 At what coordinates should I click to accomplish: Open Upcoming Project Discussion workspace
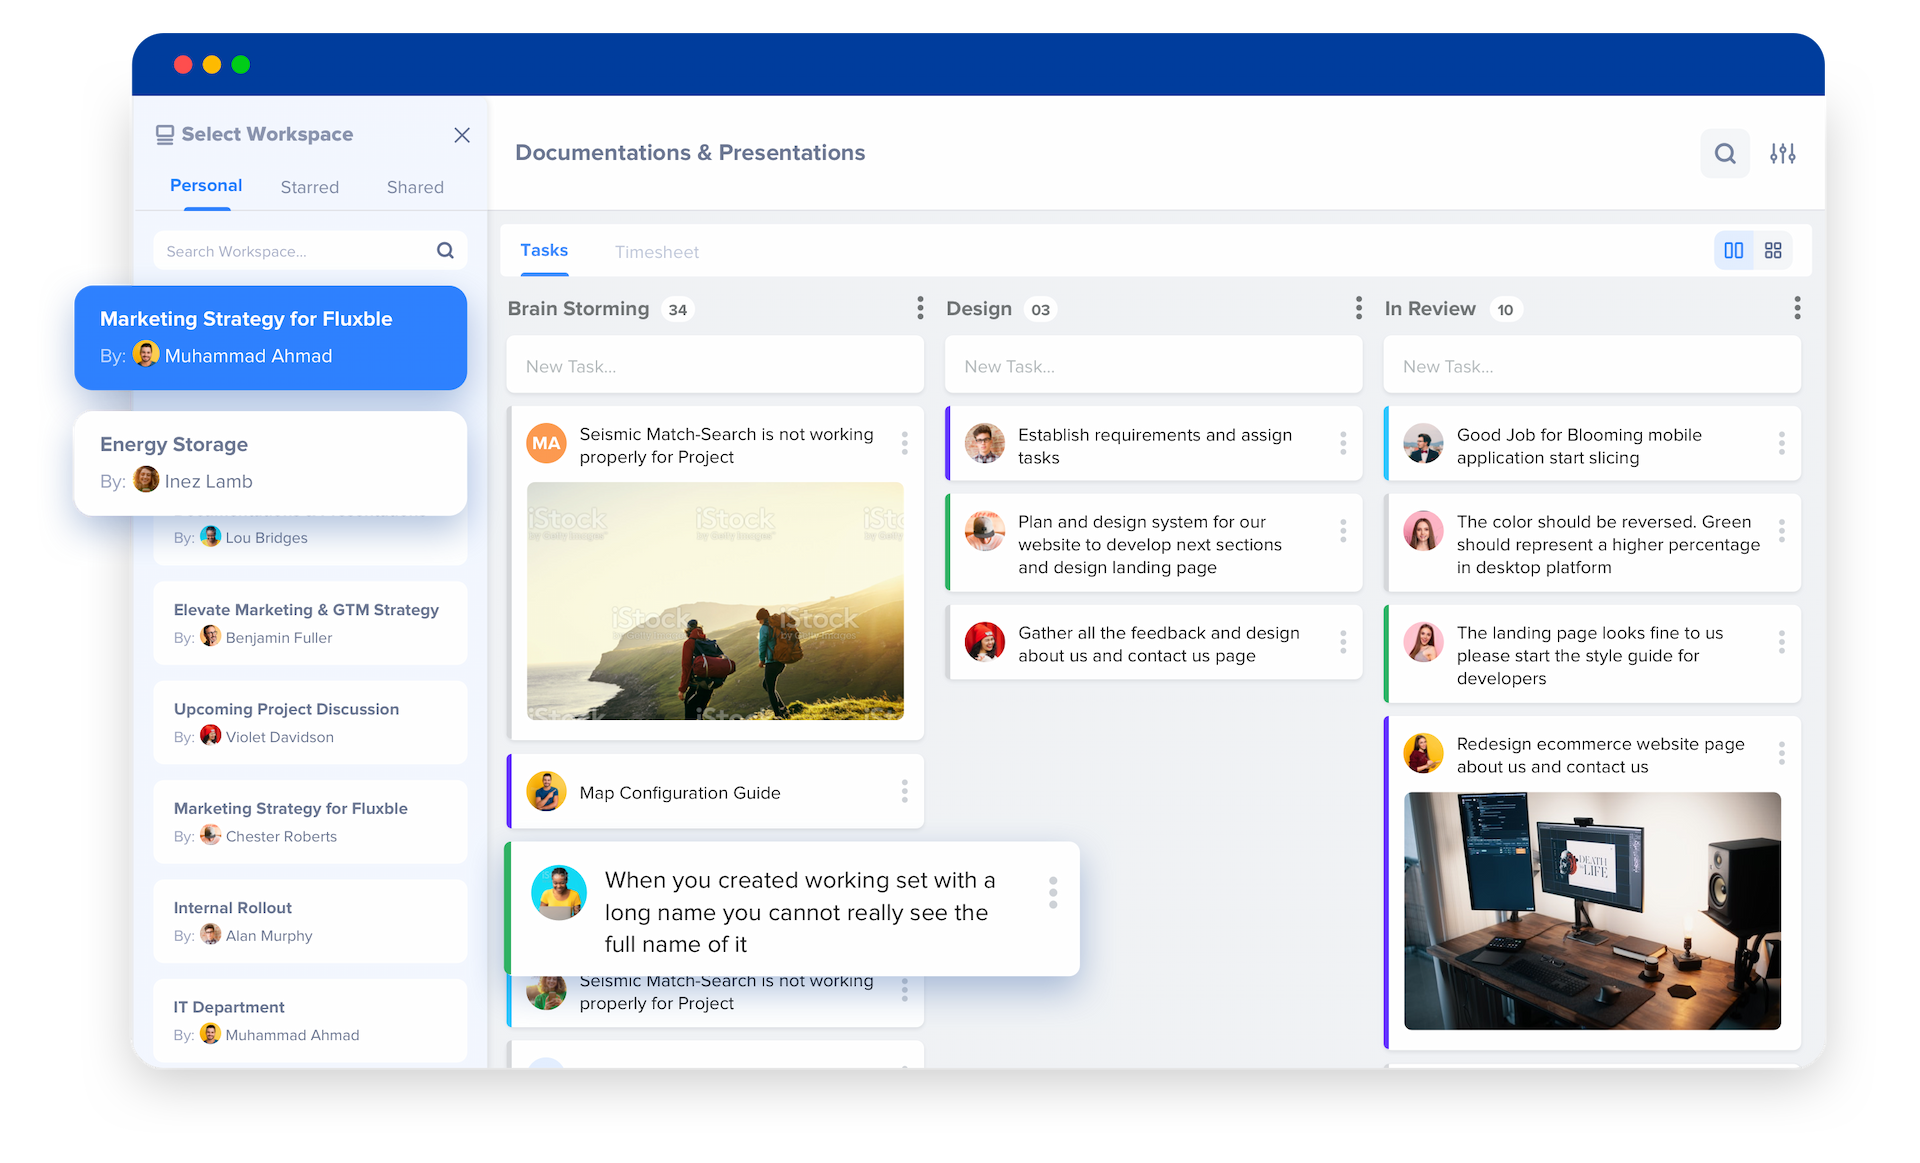[x=310, y=722]
